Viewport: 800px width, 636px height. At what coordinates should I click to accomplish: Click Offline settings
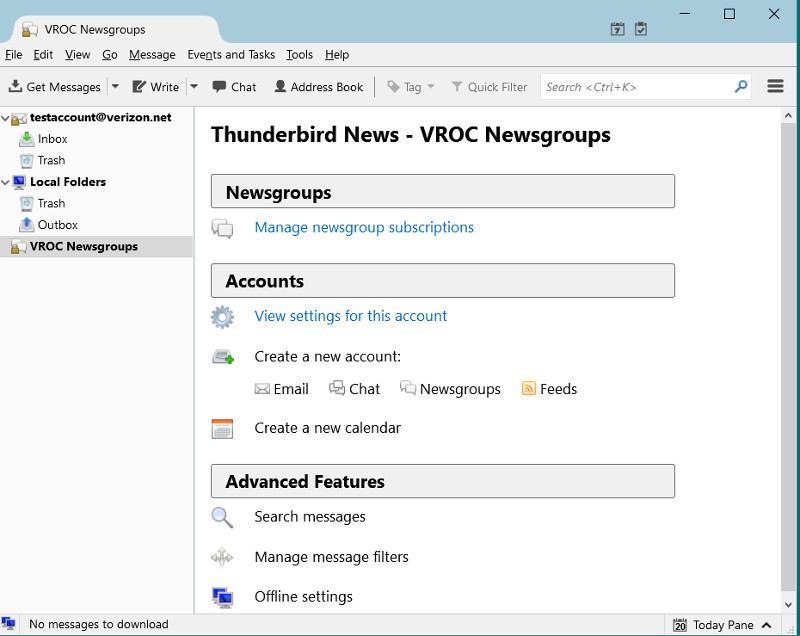pyautogui.click(x=304, y=597)
